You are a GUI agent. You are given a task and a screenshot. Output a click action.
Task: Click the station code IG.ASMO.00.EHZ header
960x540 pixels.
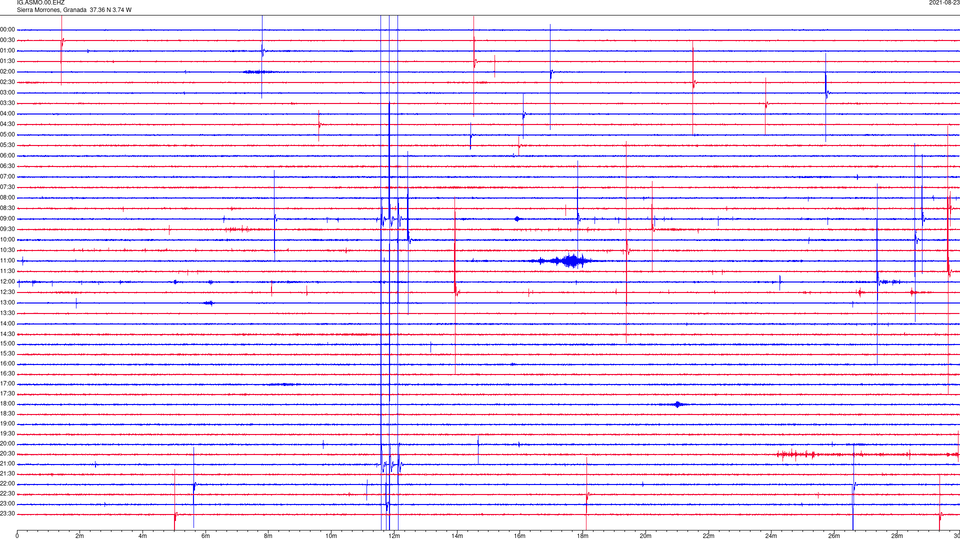coord(40,3)
